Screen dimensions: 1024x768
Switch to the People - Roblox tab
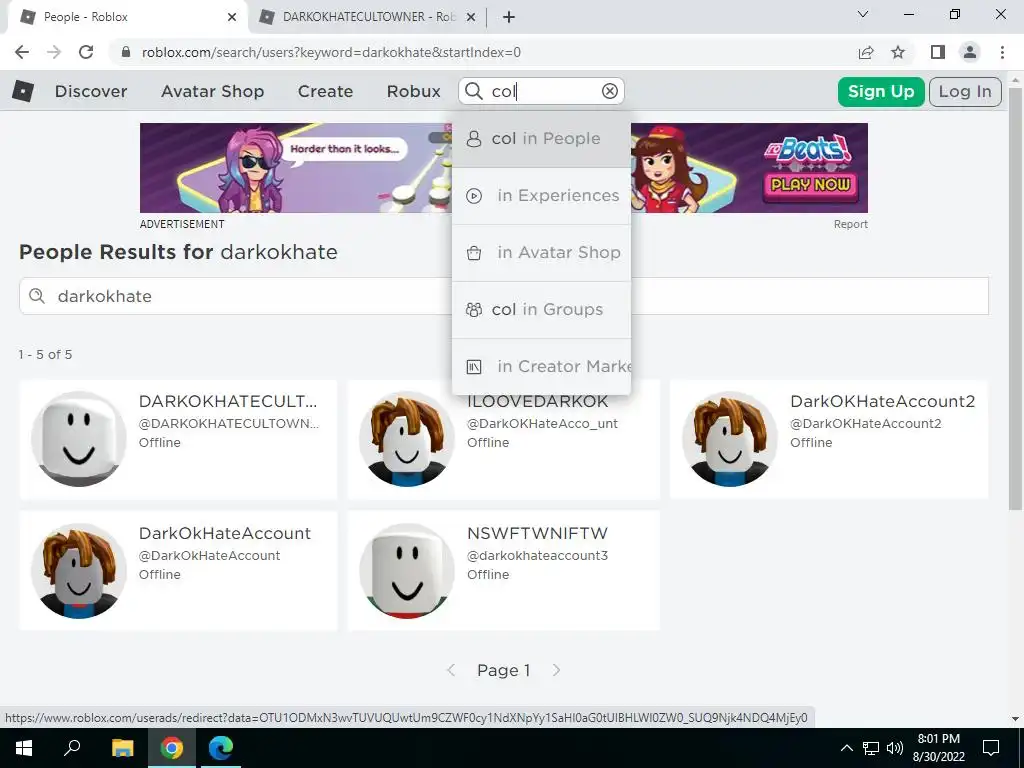coord(127,17)
